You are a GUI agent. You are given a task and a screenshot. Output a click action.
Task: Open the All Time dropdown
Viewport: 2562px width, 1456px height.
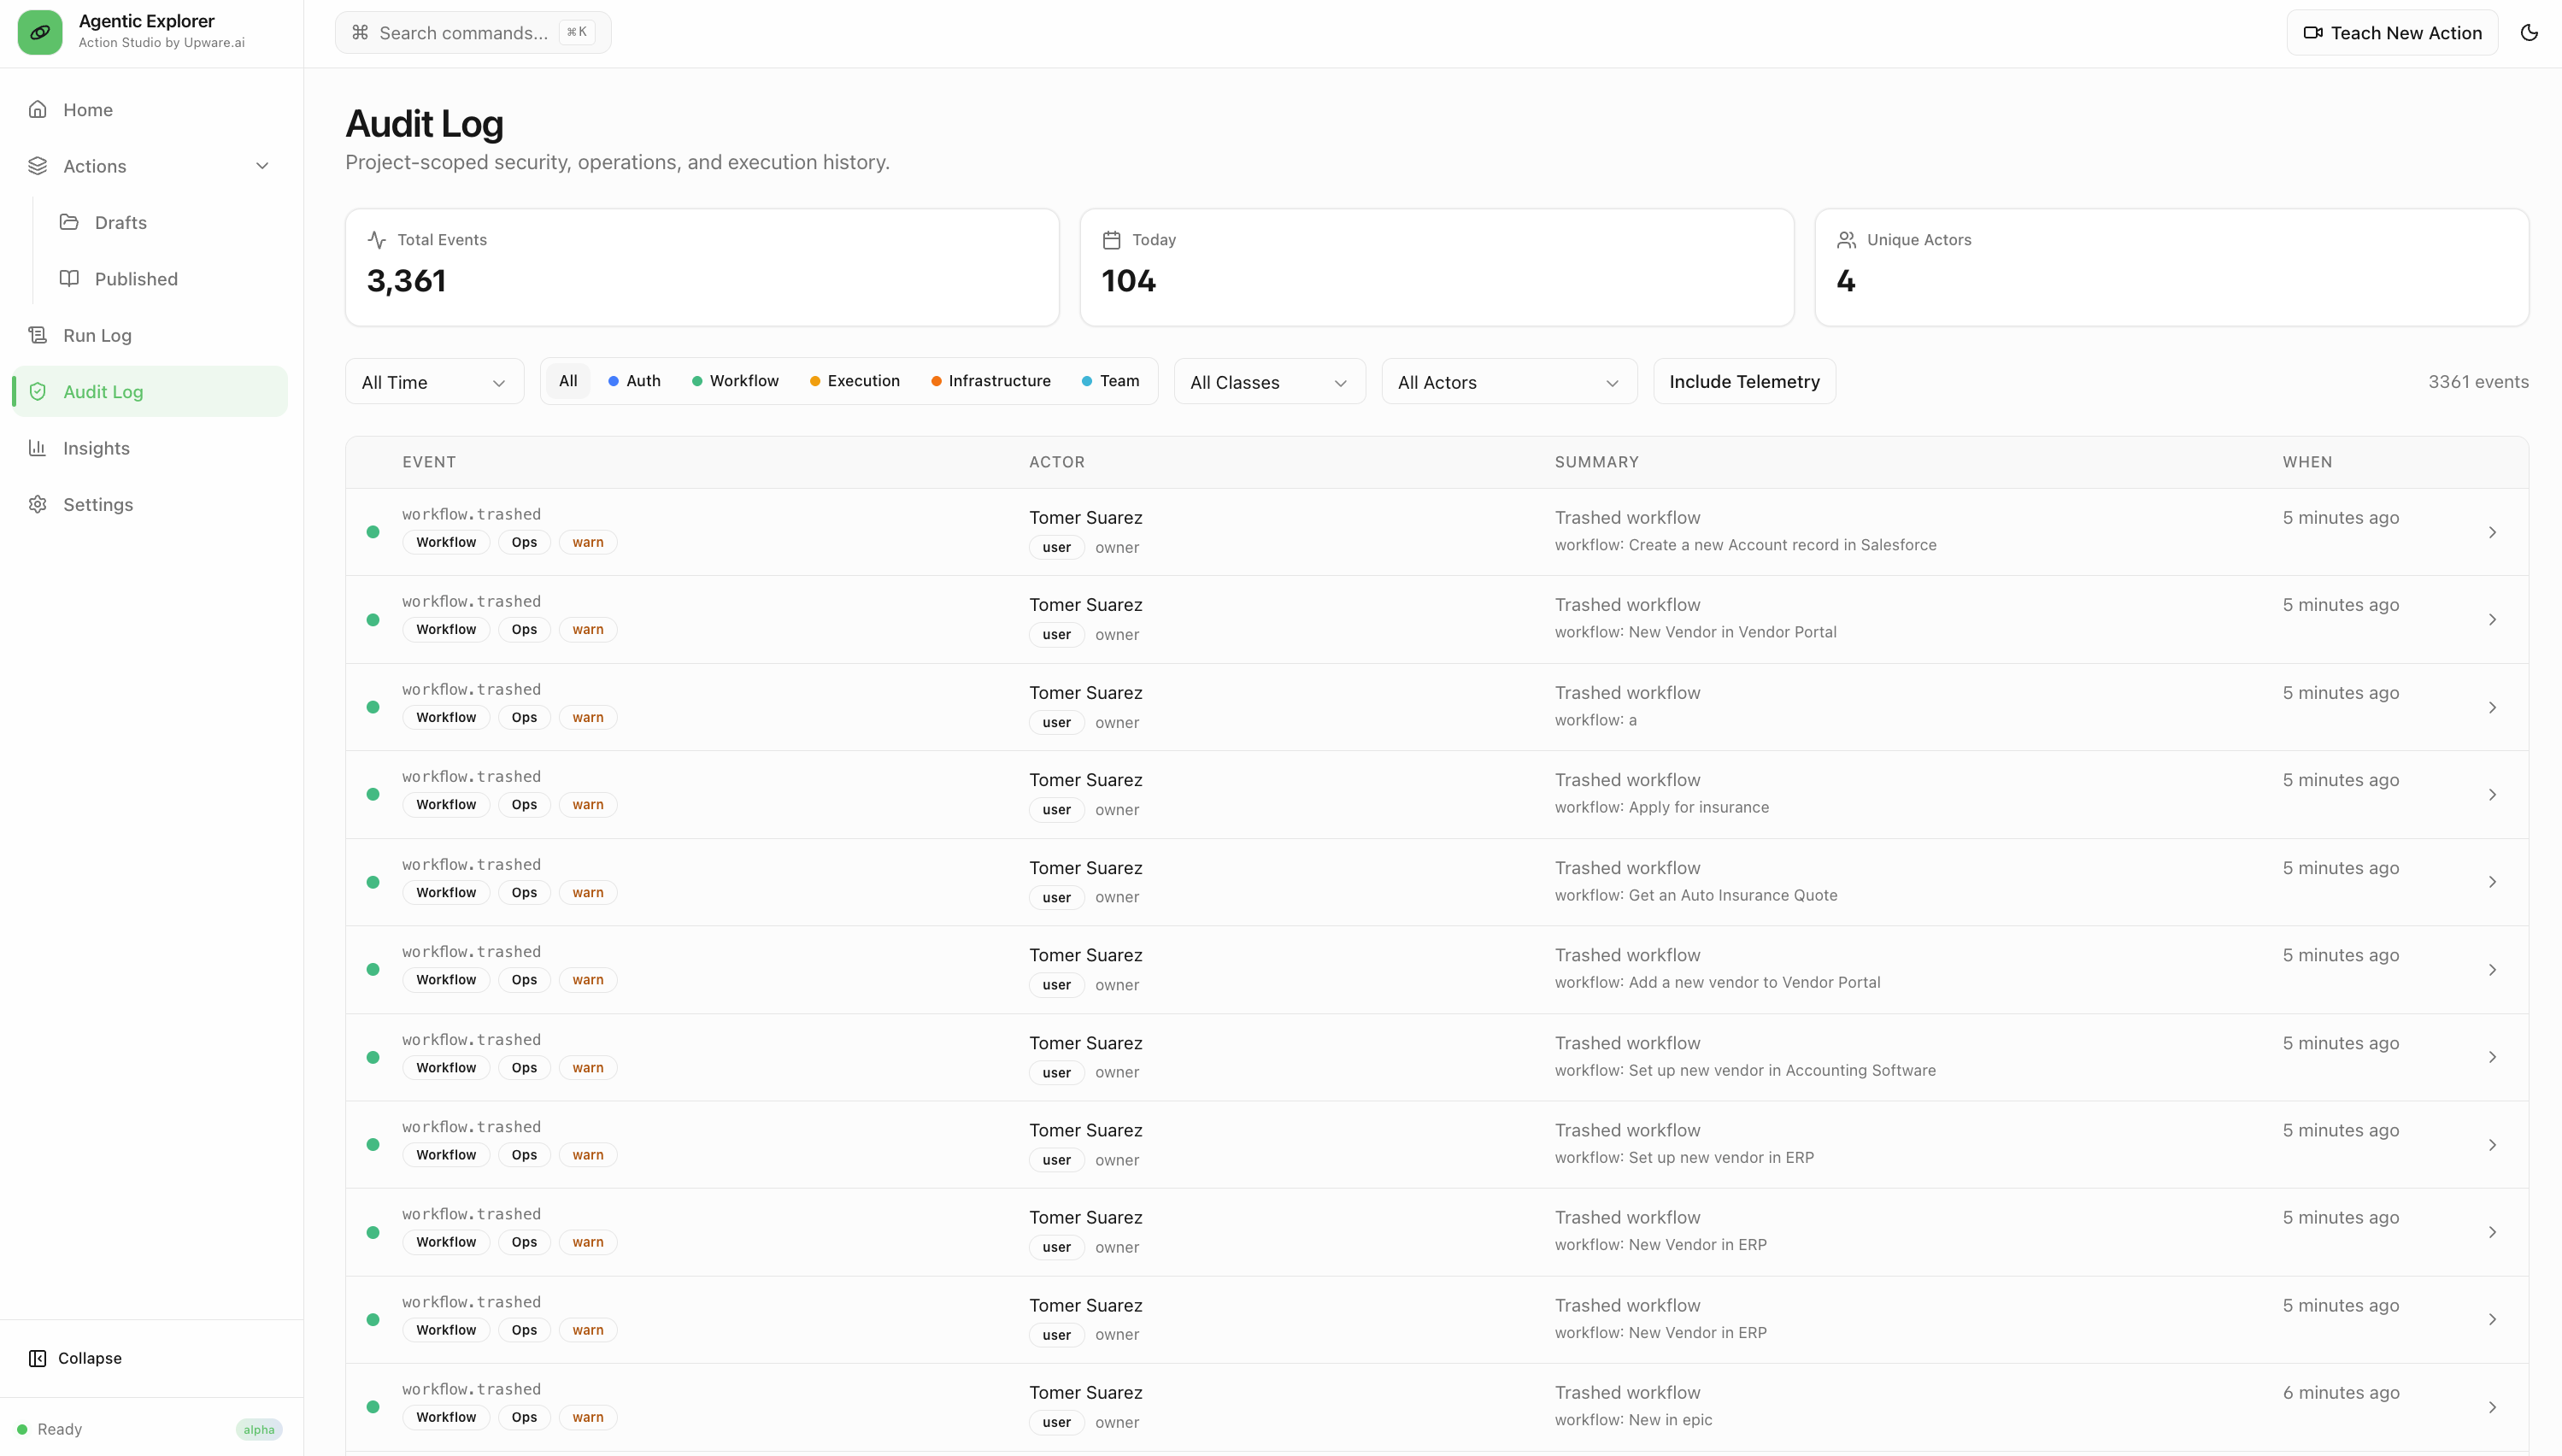pos(434,382)
